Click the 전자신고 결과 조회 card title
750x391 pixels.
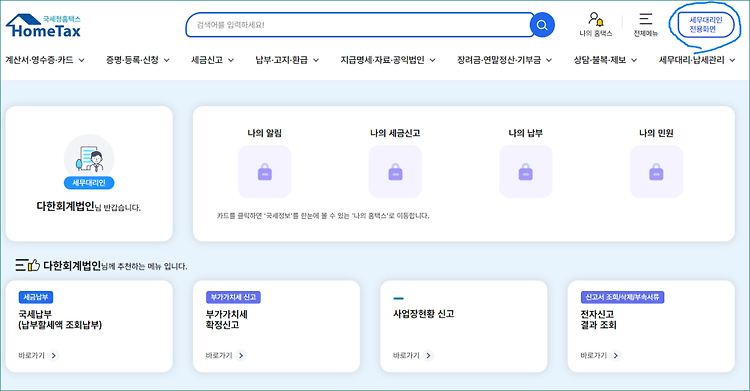coord(598,320)
